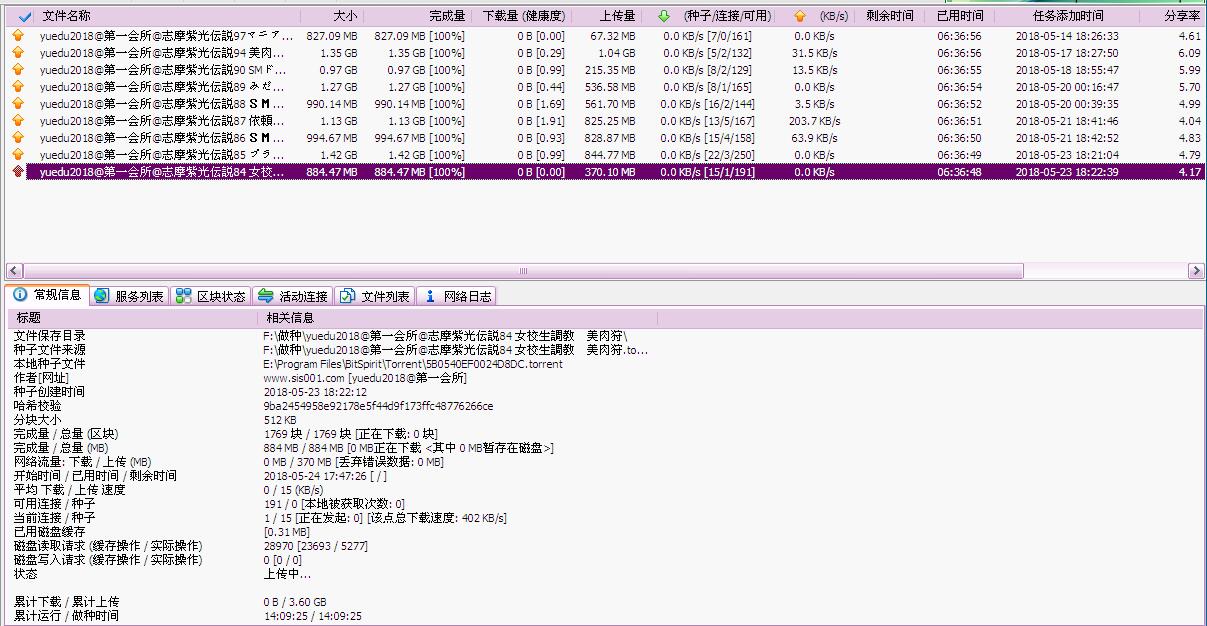Click the horizontal scrollbar thumb

click(x=522, y=271)
